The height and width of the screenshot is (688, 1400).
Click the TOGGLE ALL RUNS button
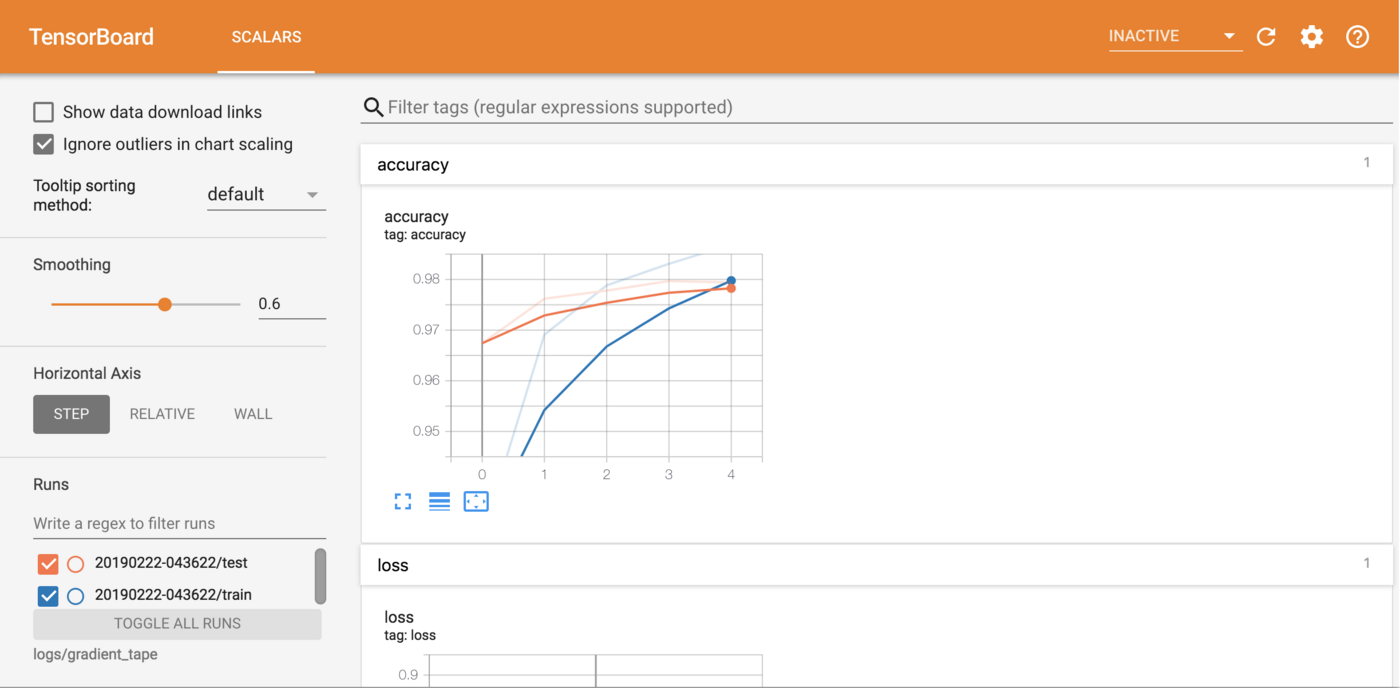point(177,623)
